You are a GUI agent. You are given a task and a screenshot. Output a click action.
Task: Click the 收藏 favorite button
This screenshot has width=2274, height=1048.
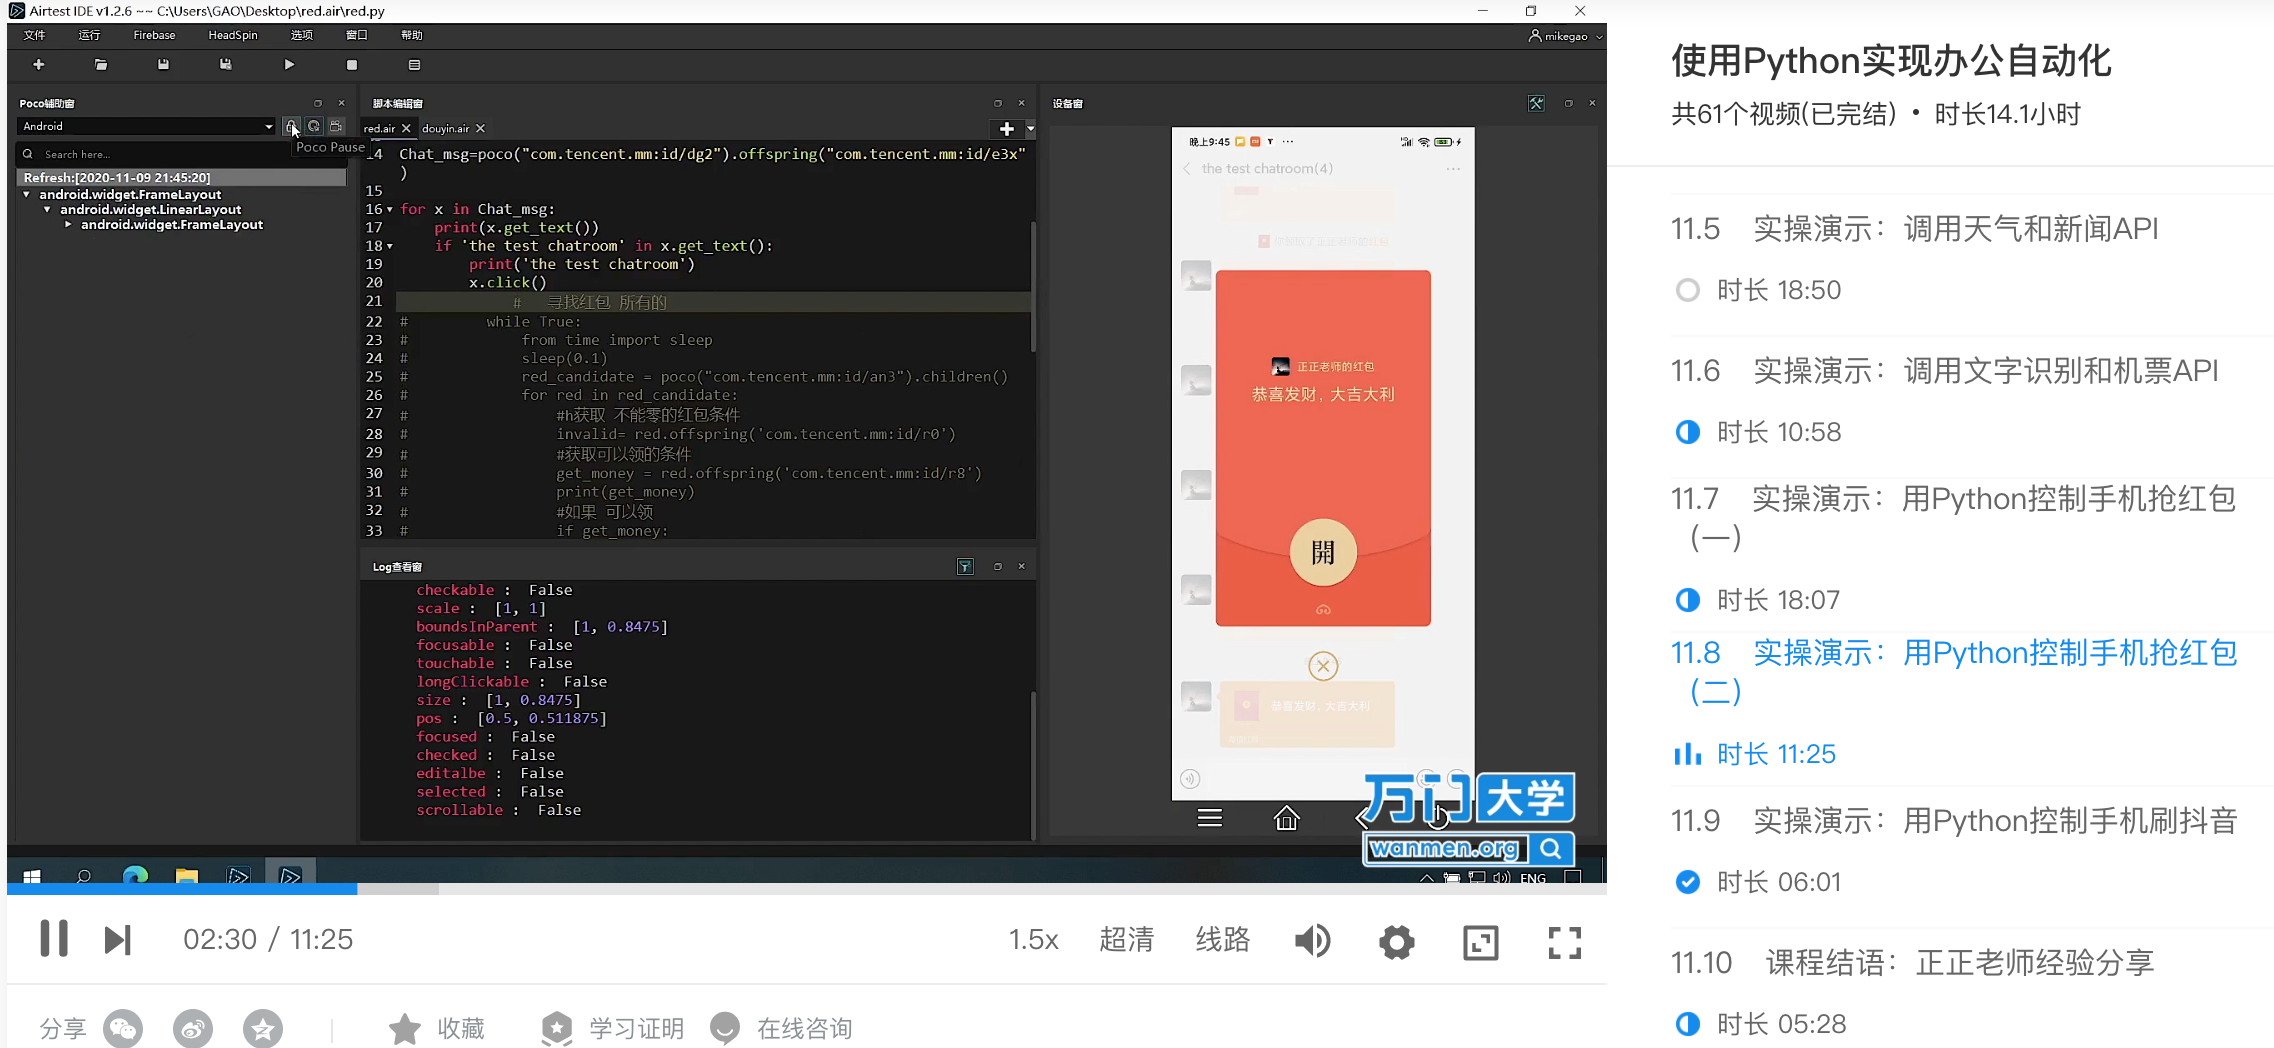click(437, 1028)
